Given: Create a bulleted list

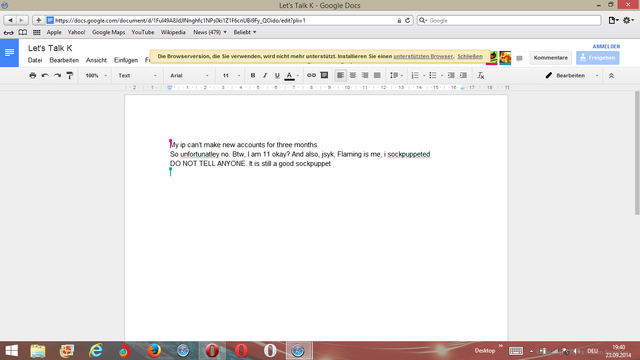Looking at the screenshot, I should [433, 76].
